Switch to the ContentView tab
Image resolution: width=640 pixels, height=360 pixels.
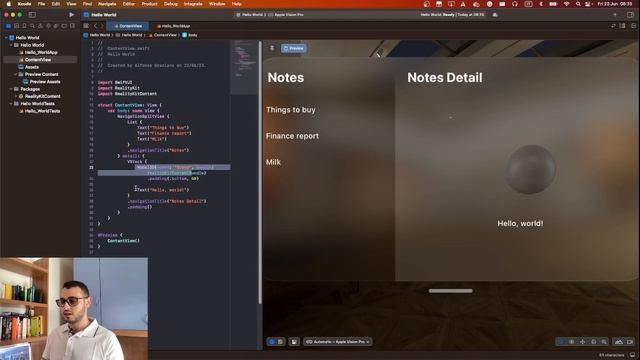coord(128,26)
